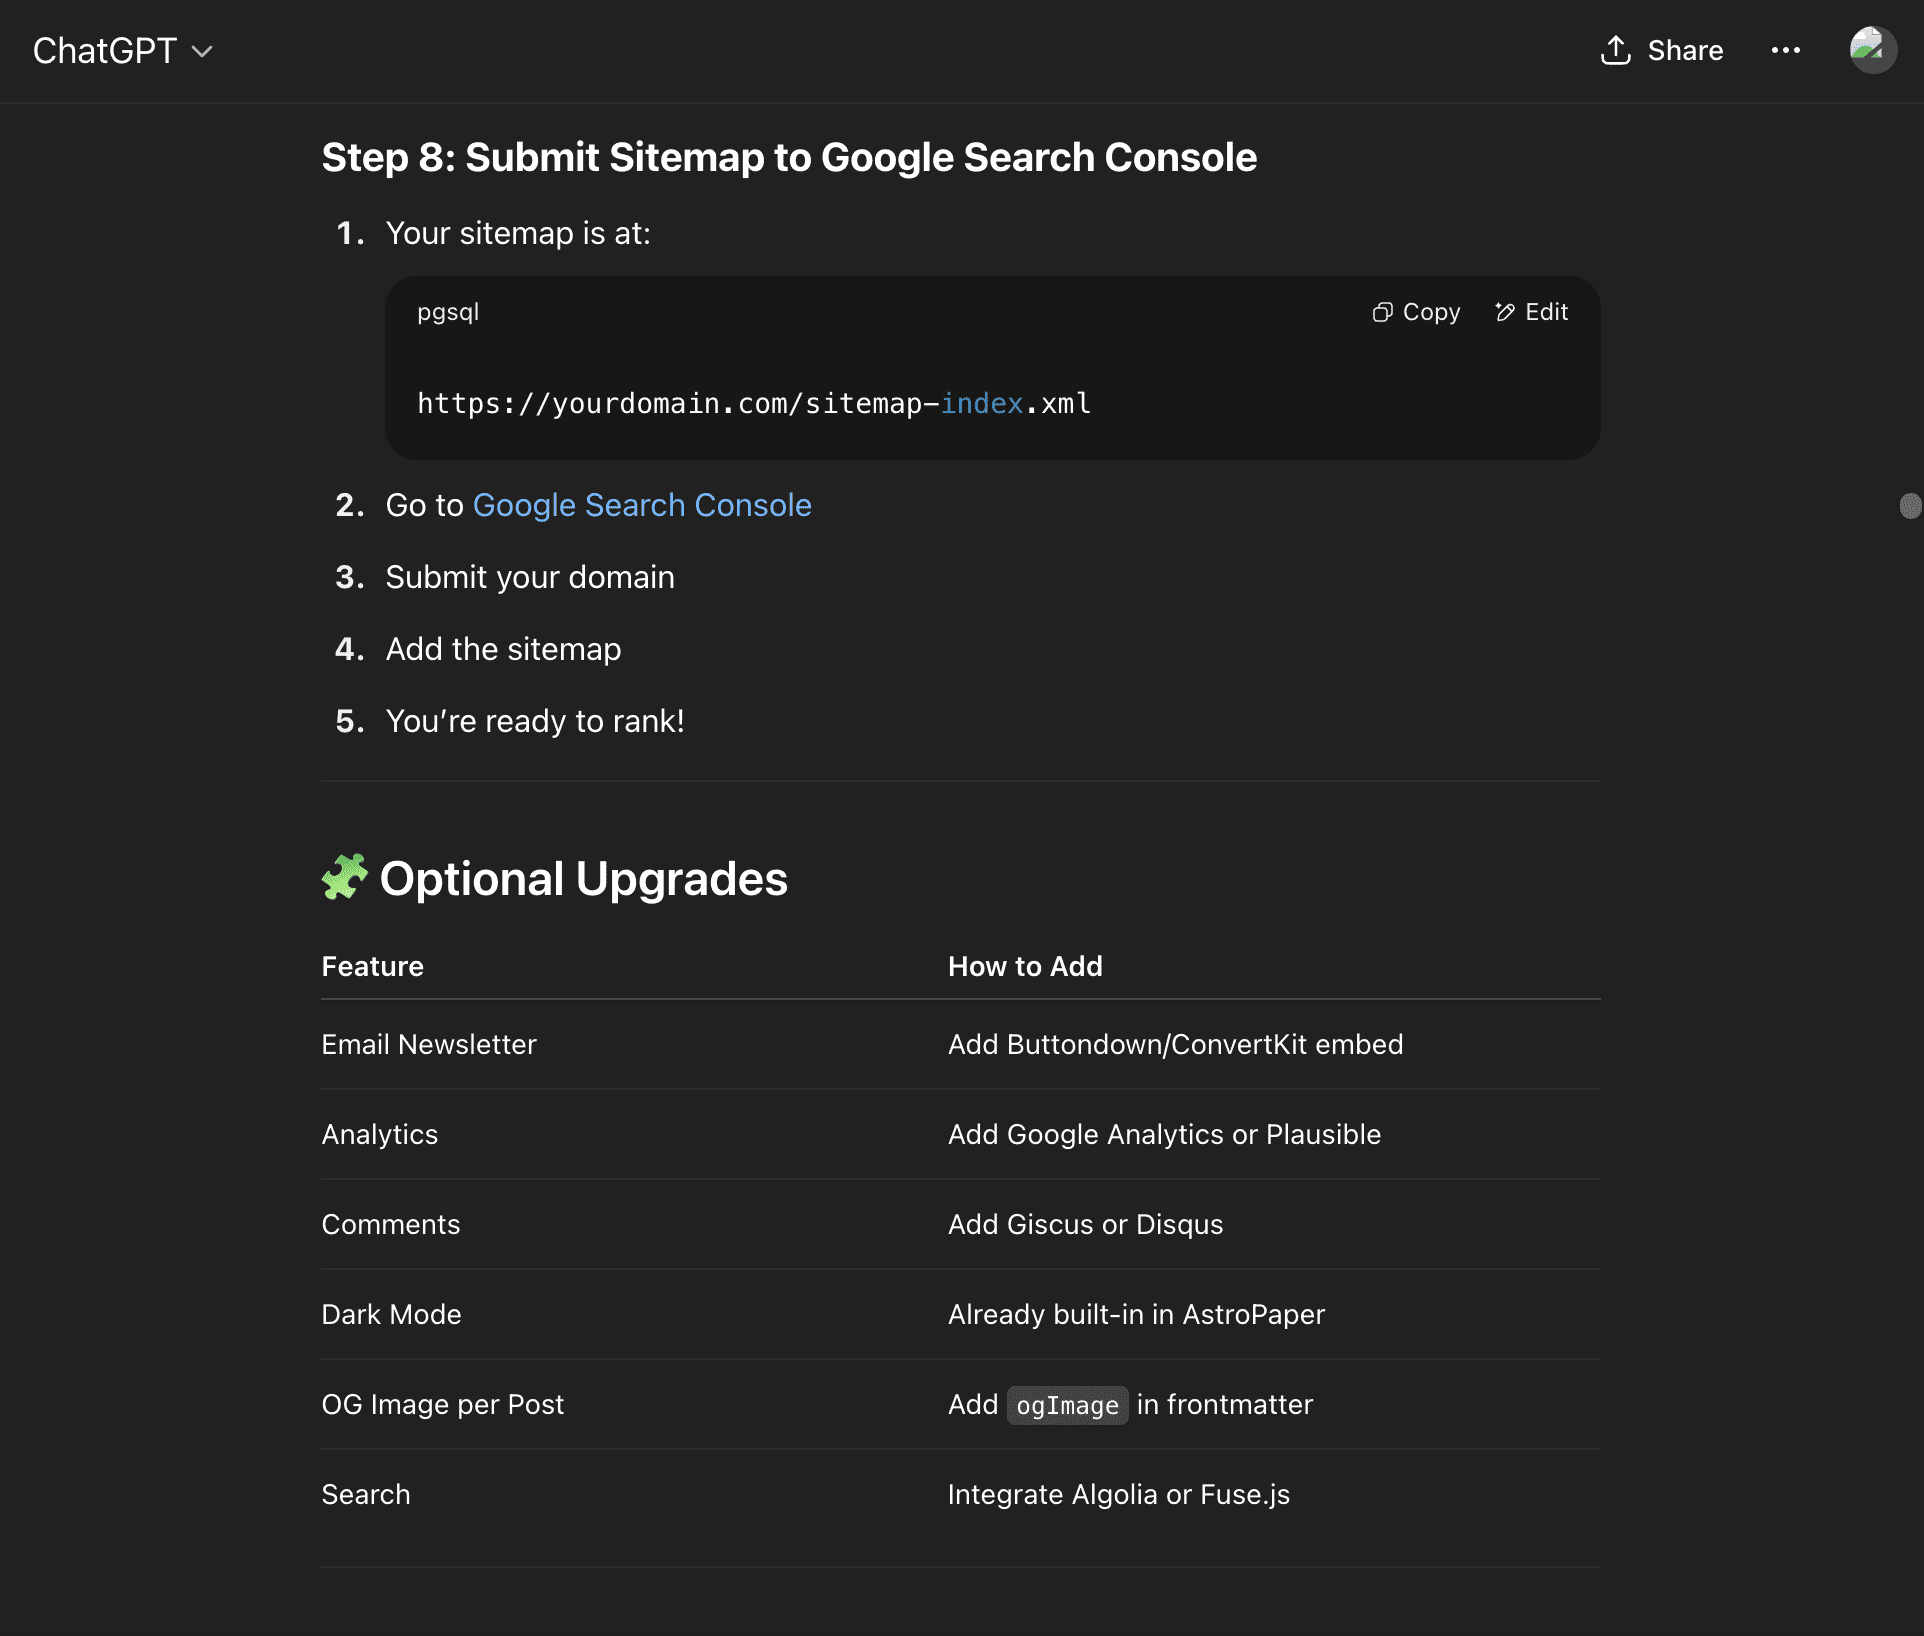Open the Google Search Console link
The image size is (1924, 1636).
(642, 505)
